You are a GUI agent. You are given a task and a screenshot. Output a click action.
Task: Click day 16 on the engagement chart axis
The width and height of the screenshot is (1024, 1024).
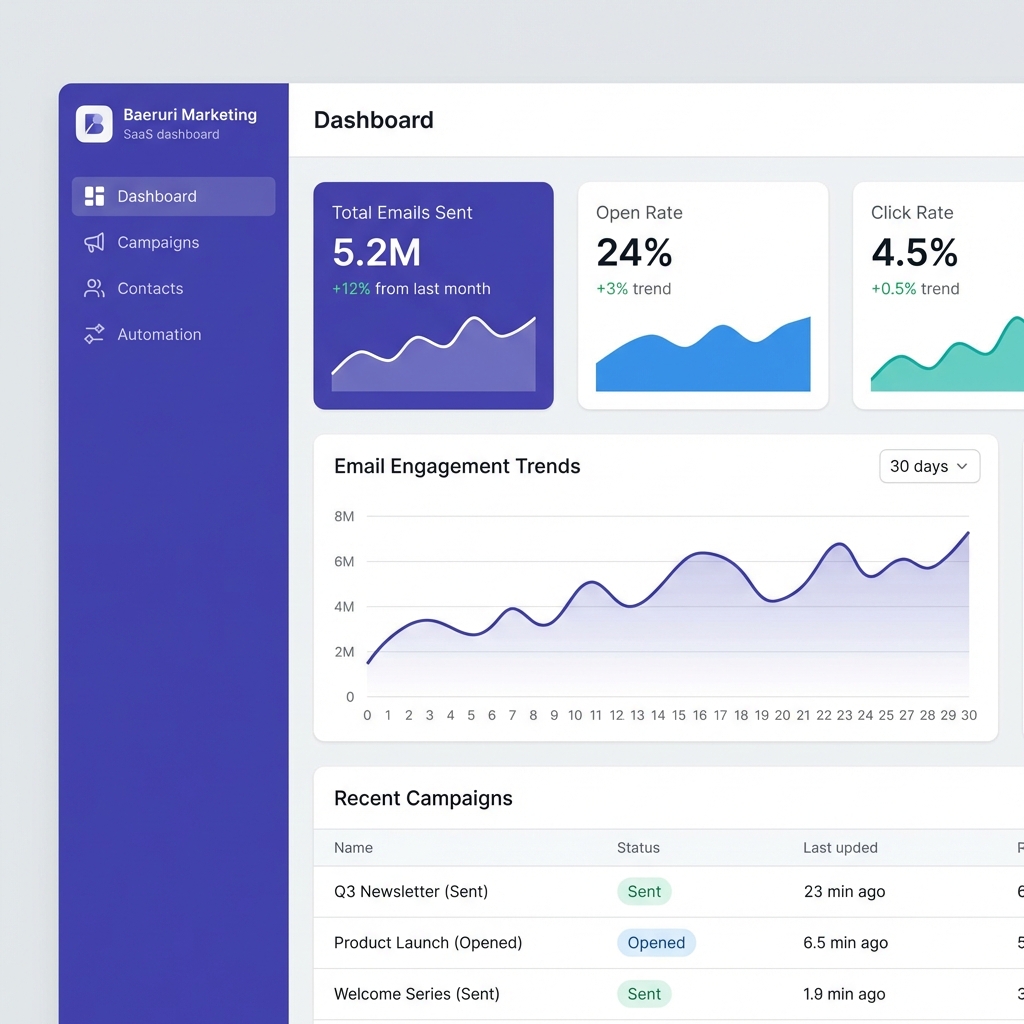coord(700,715)
